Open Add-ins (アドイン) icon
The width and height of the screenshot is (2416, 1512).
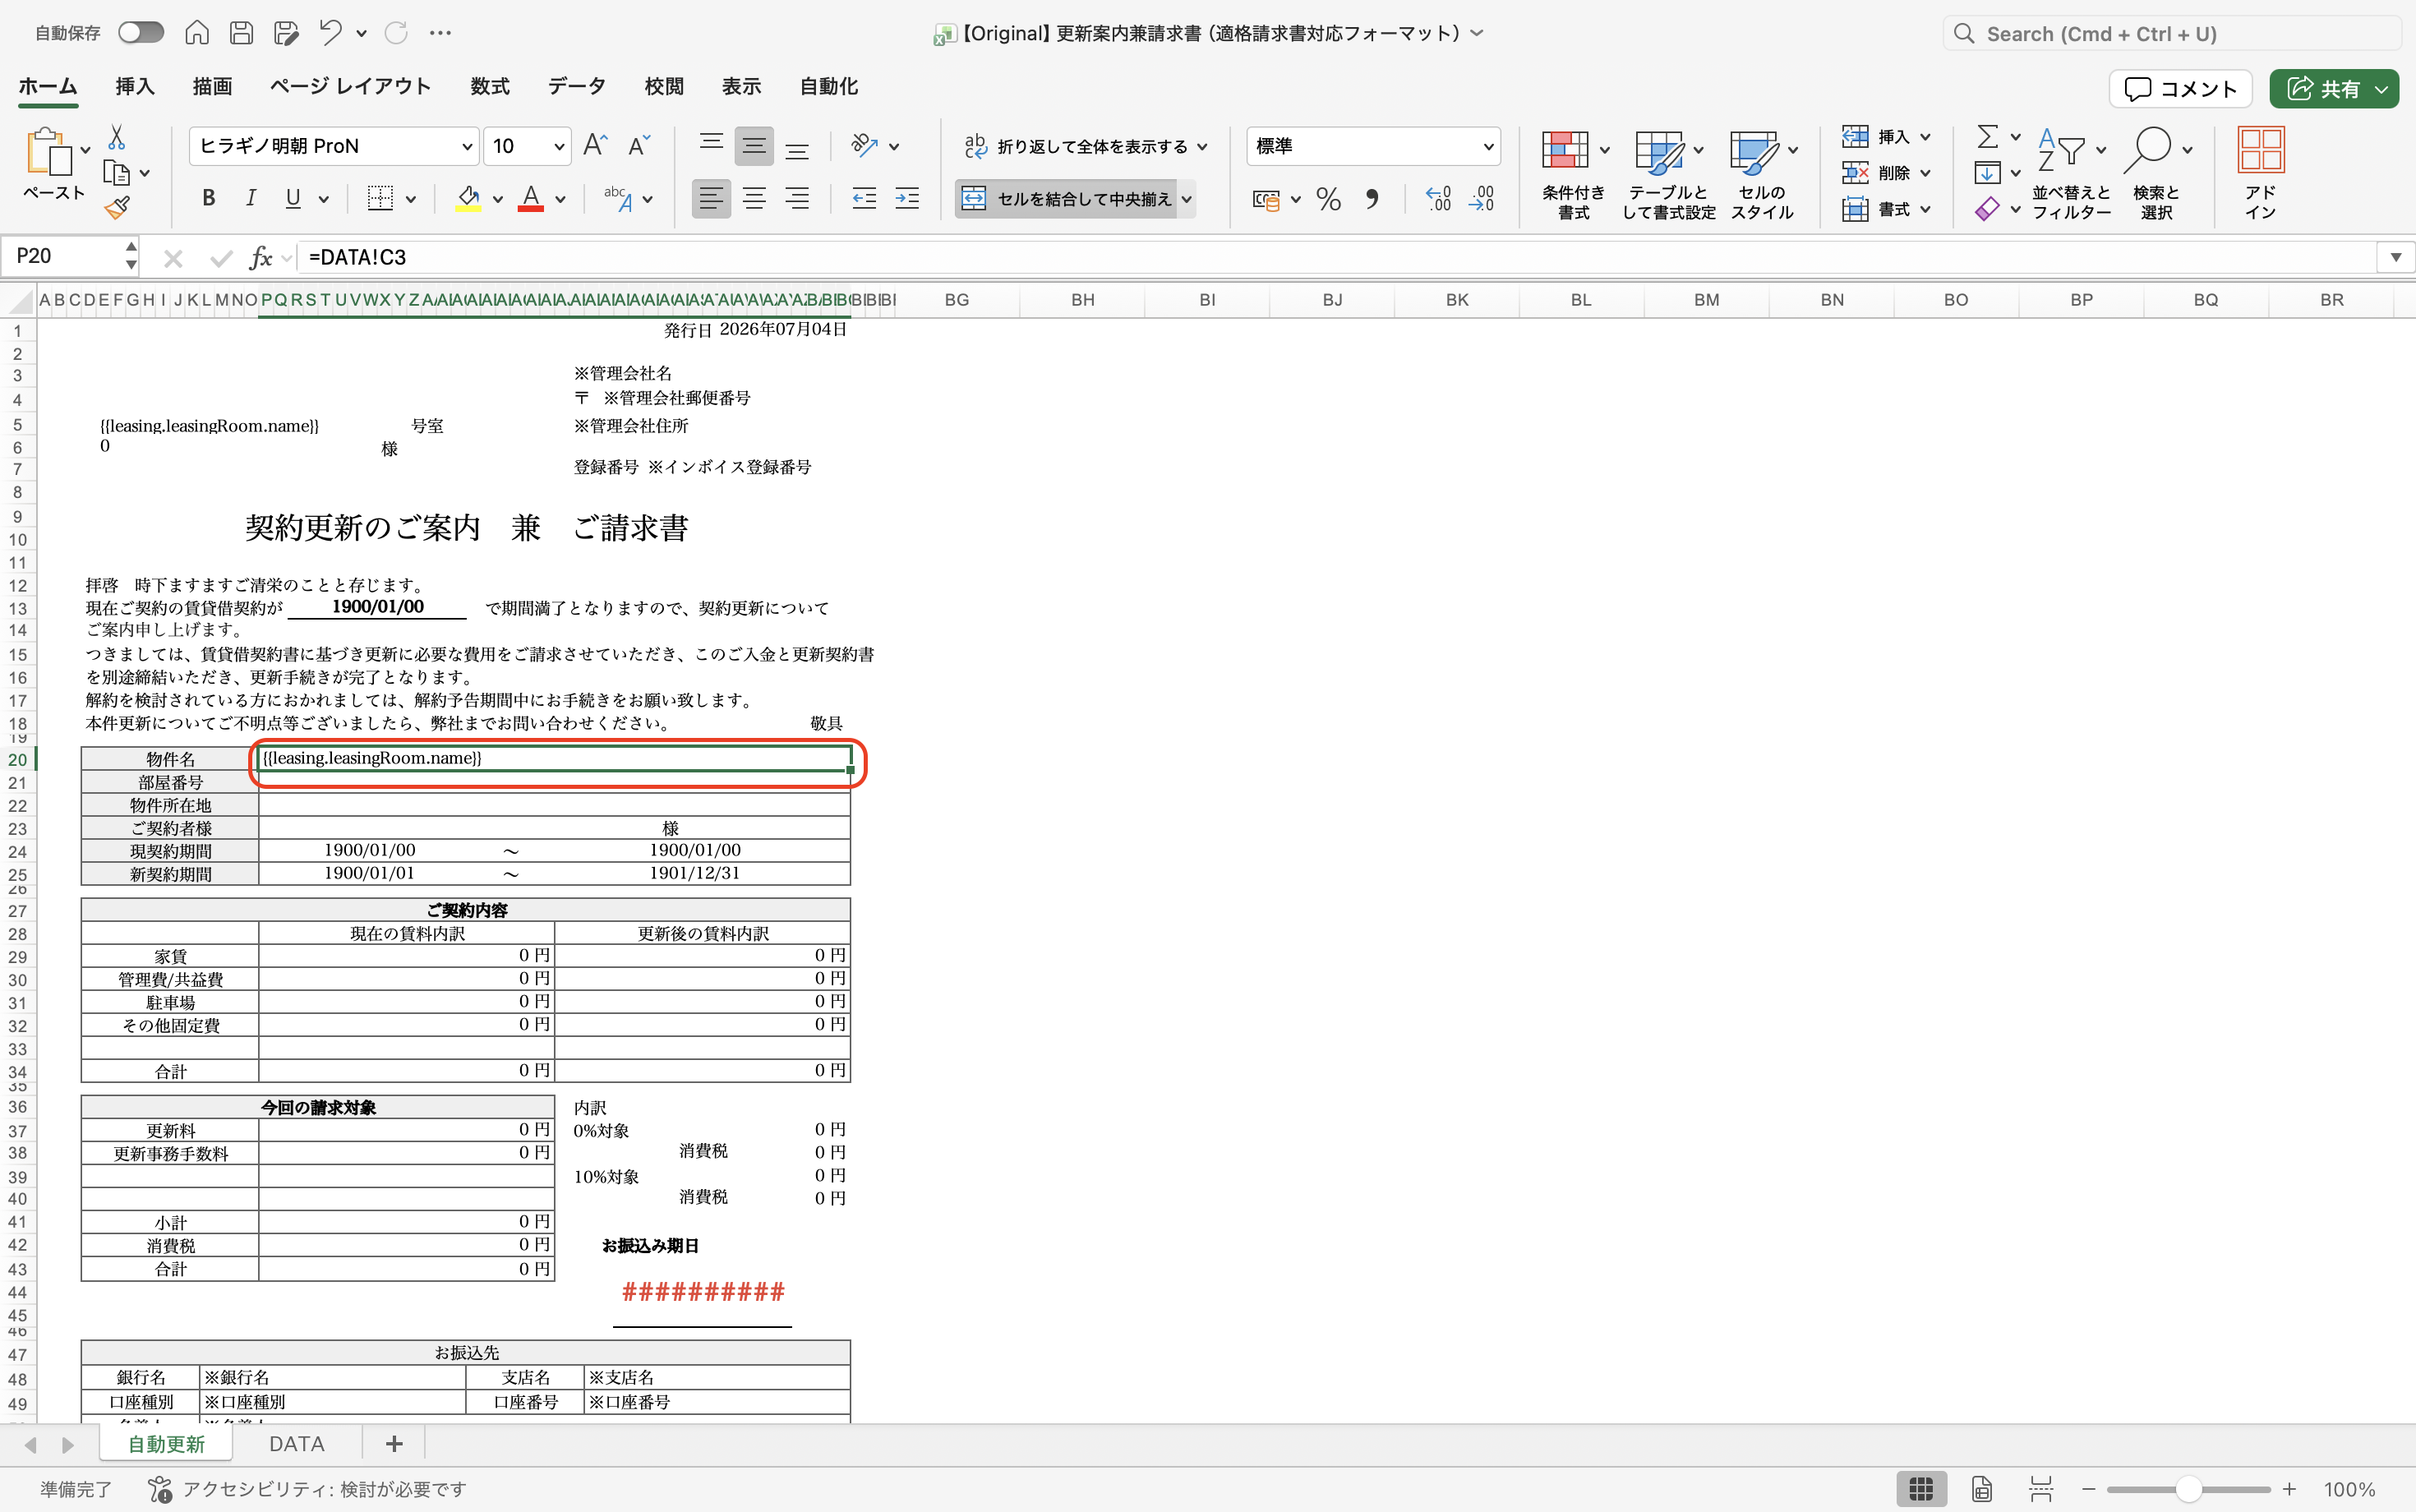[x=2260, y=174]
